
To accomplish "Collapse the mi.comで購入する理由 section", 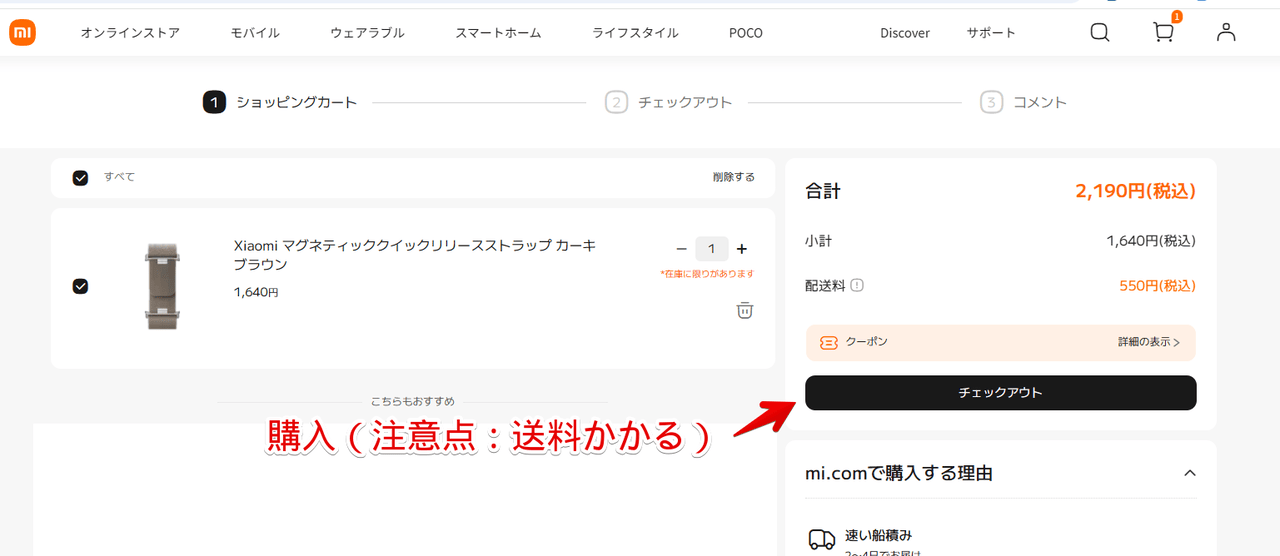I will [1190, 473].
